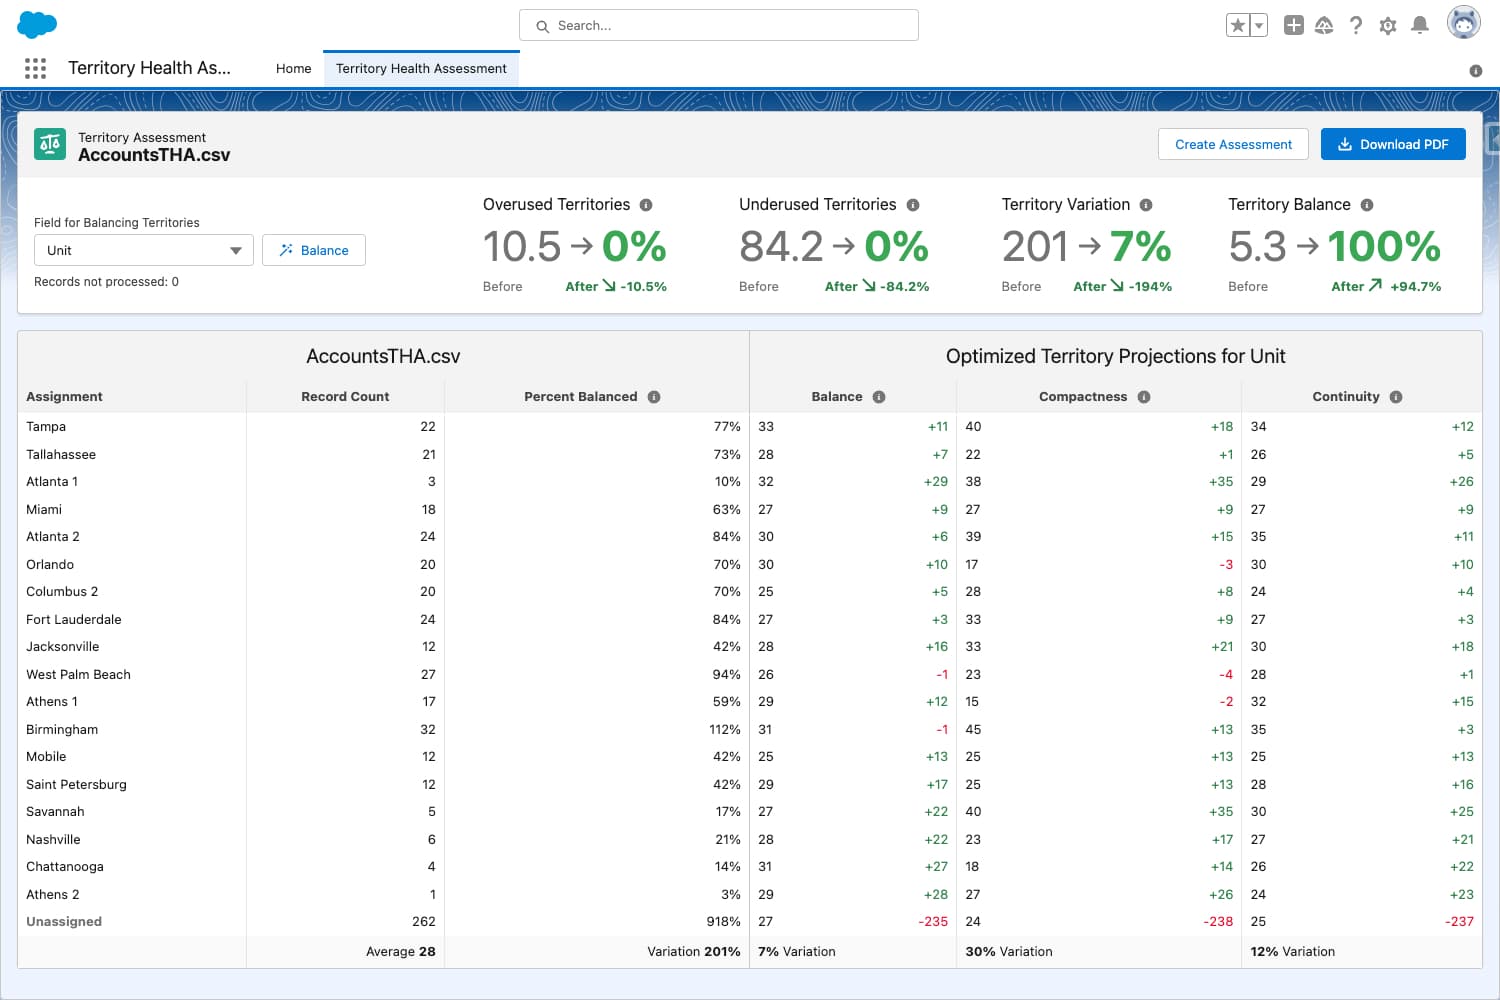Expand the Field for Balancing Territories dropdown
This screenshot has width=1500, height=1000.
click(144, 250)
